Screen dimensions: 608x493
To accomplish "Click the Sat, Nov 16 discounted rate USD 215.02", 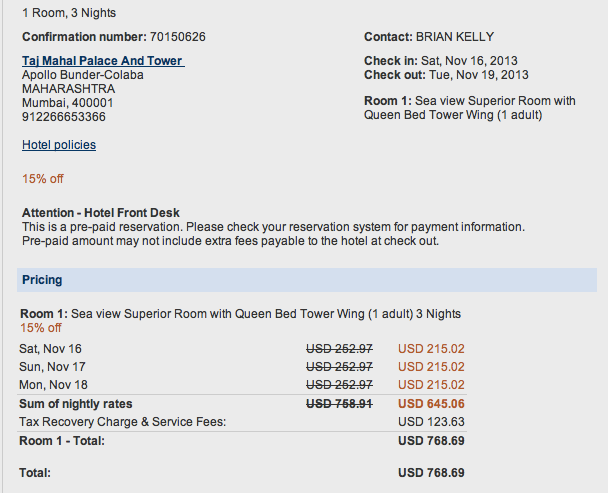I will pos(431,349).
